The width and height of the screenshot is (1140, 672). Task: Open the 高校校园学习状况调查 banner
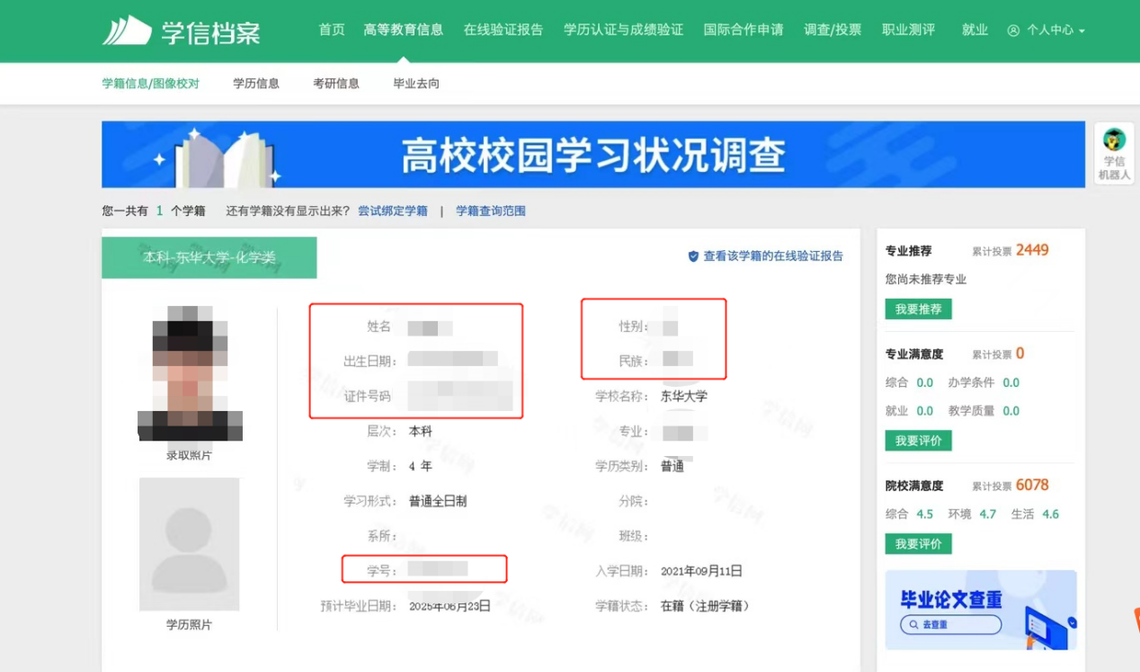tap(593, 154)
